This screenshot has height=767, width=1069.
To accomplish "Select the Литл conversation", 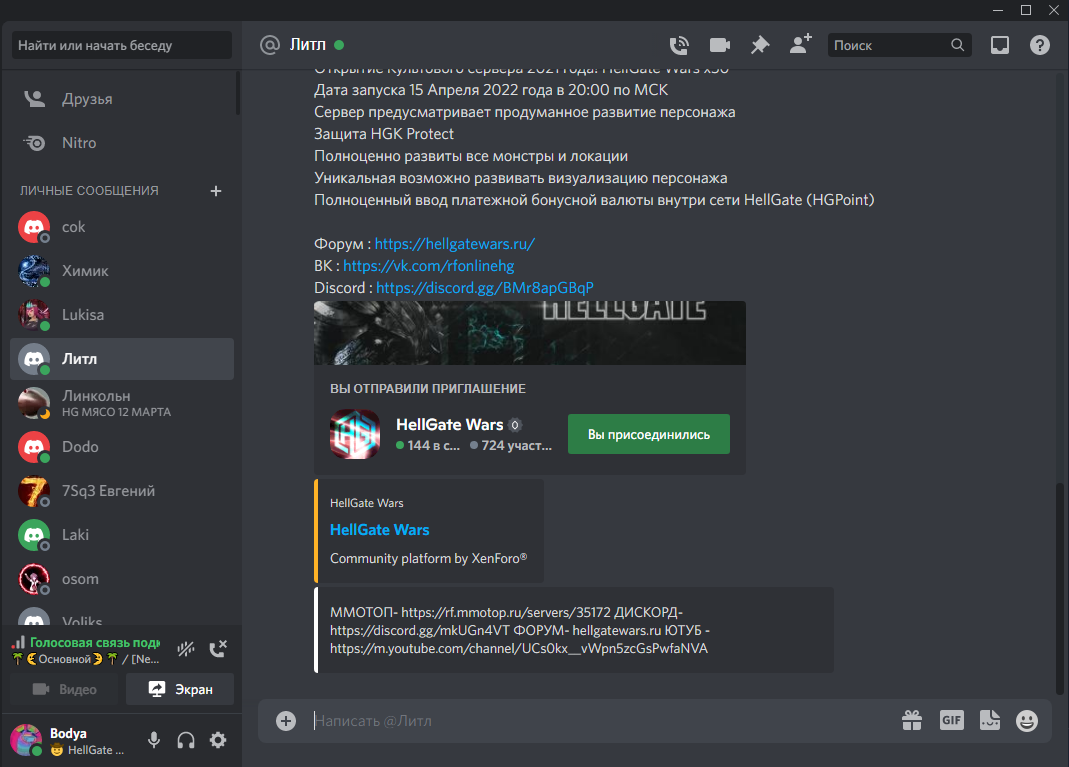I will coord(122,359).
